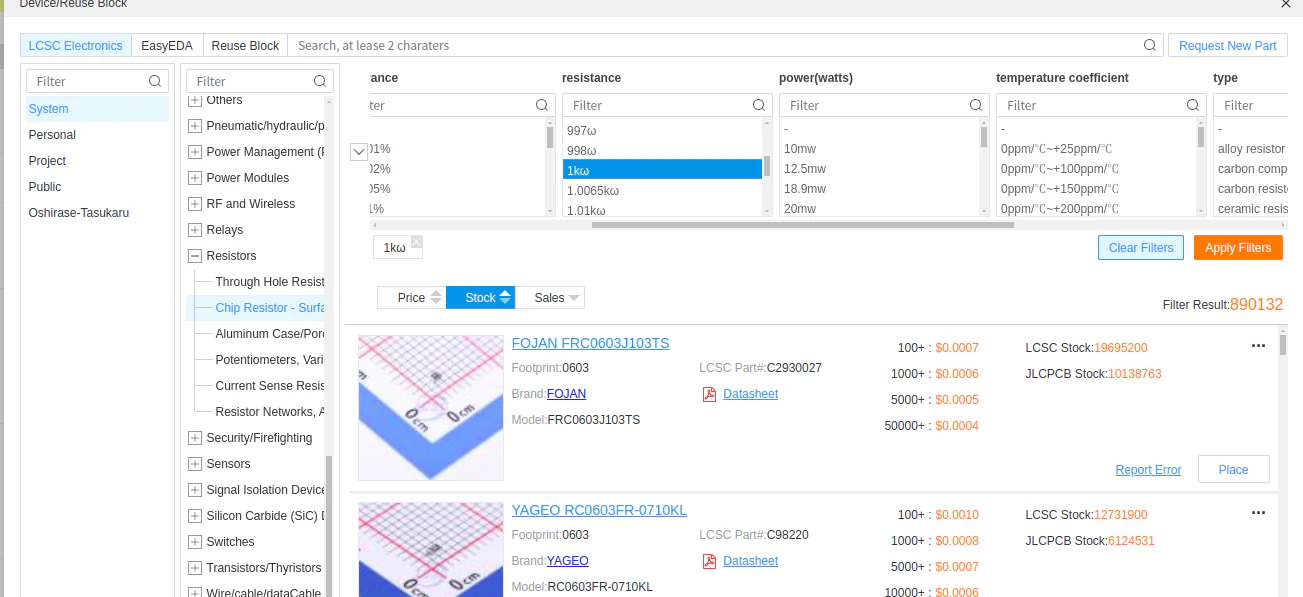Collapse the Resistors category
Viewport: 1303px width, 597px height.
[x=195, y=256]
